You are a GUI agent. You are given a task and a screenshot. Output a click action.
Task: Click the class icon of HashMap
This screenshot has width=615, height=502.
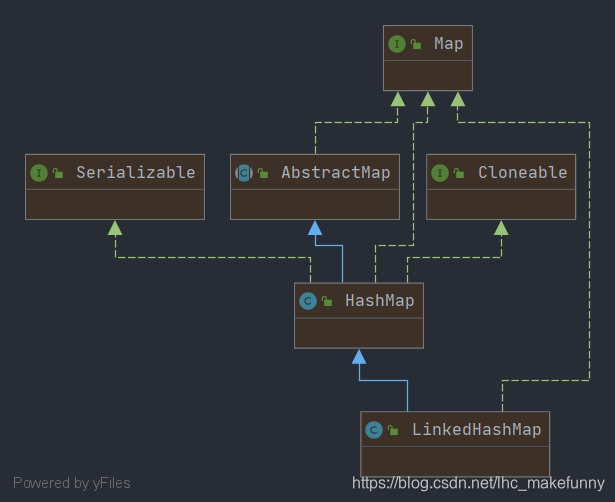click(308, 301)
